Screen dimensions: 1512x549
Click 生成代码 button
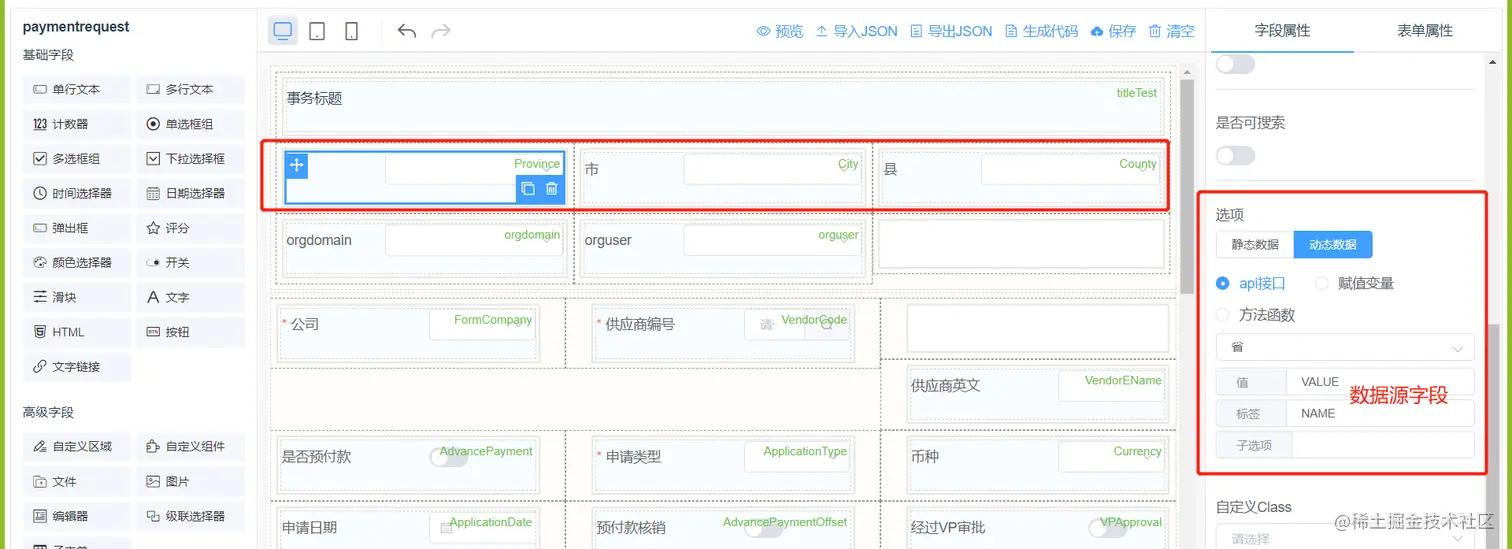[x=1041, y=31]
